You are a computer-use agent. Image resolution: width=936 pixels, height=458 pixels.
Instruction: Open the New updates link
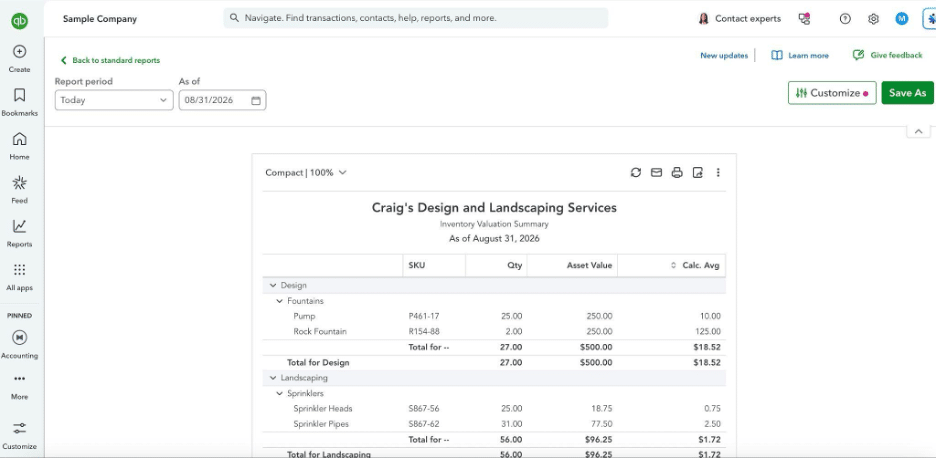724,56
